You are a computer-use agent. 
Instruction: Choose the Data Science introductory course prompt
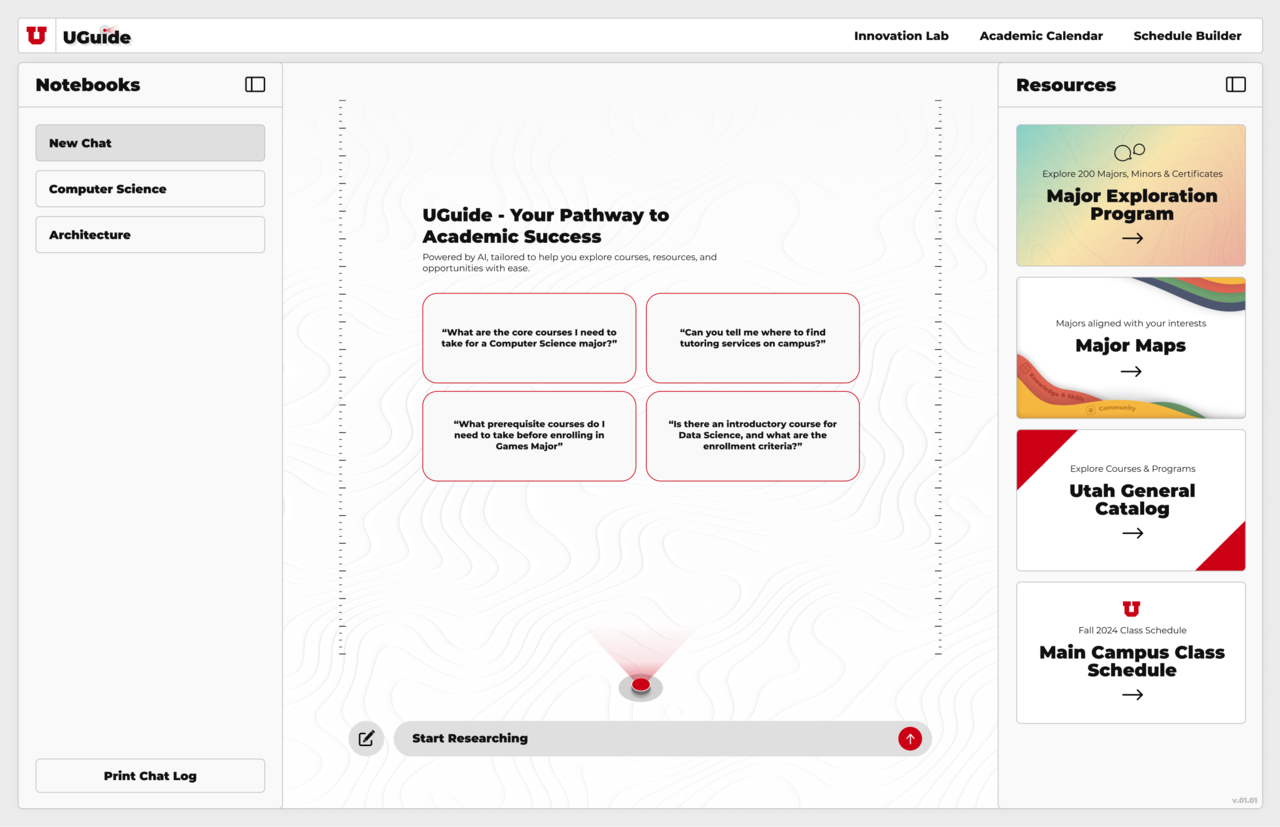pos(753,436)
